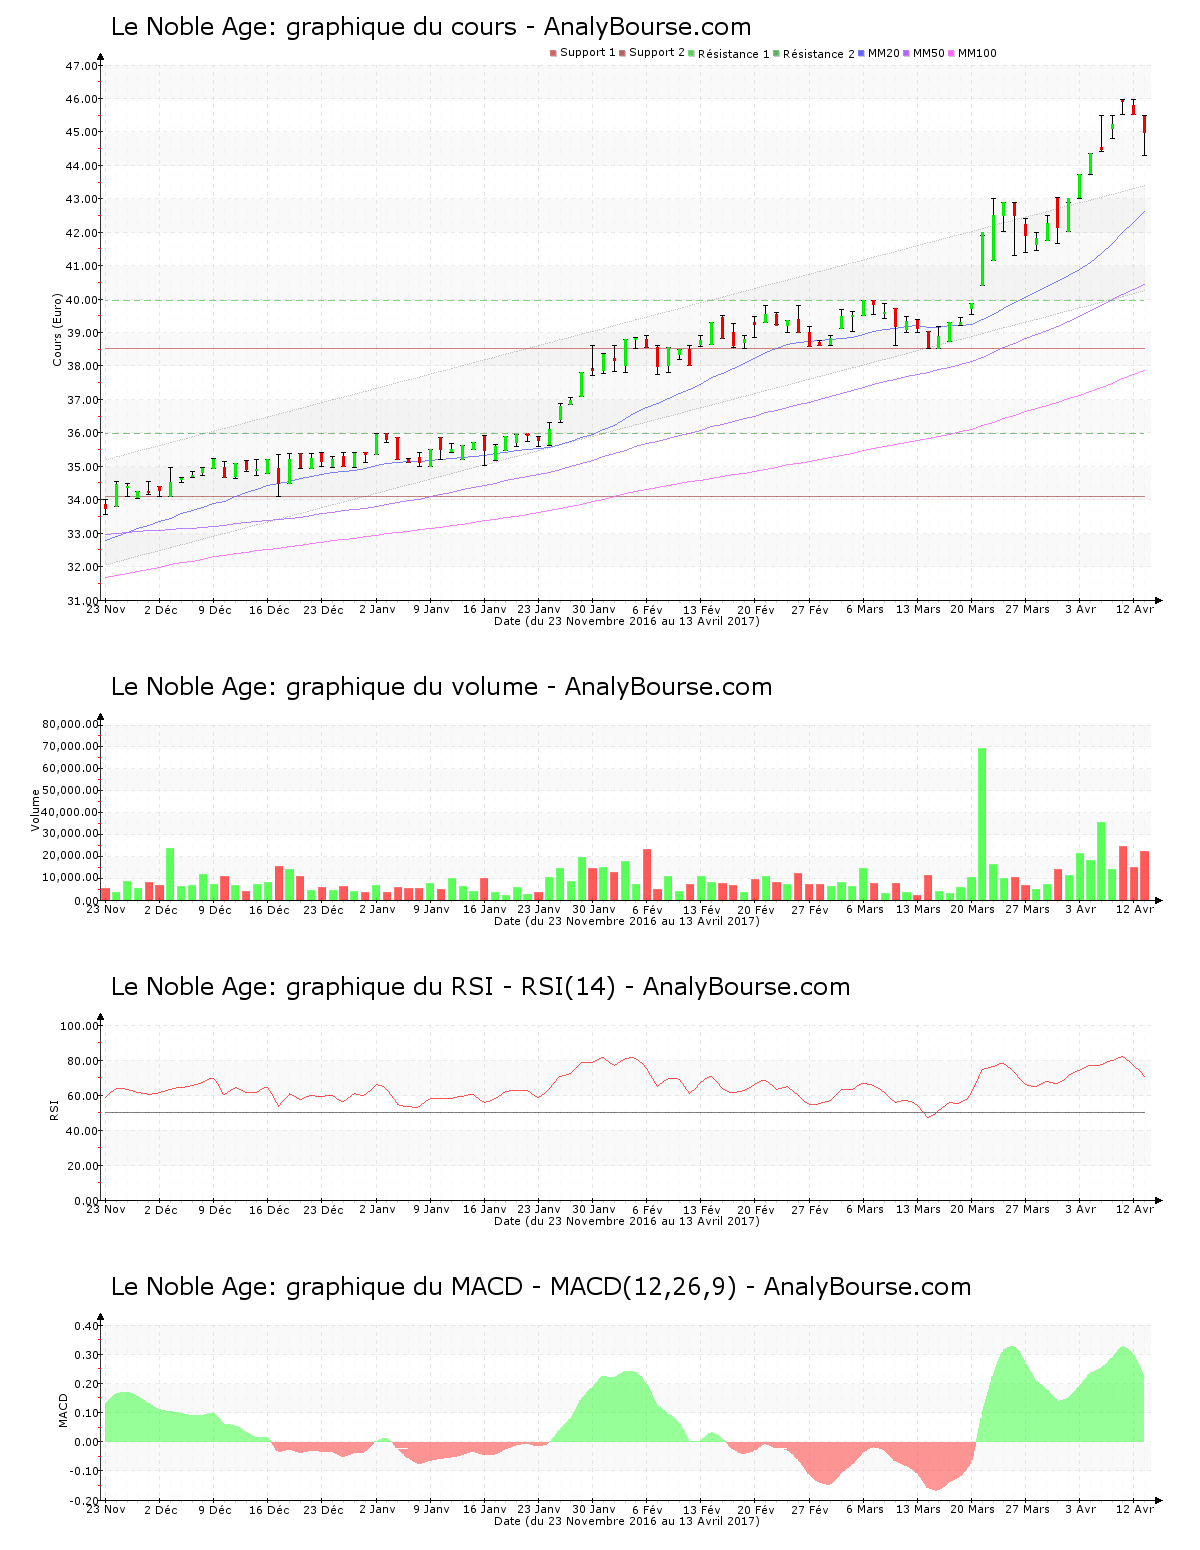Click the date range caption under price chart
Image resolution: width=1200 pixels, height=1550 pixels.
627,621
